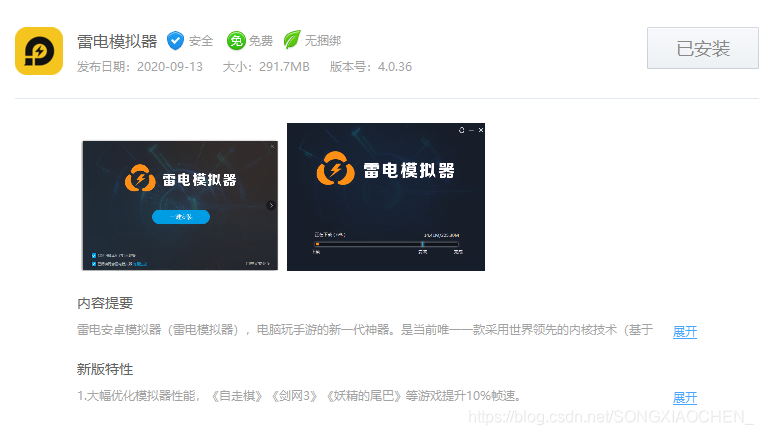Viewport: 763px width, 435px height.
Task: Click the blue install button in first screenshot
Action: coord(181,217)
